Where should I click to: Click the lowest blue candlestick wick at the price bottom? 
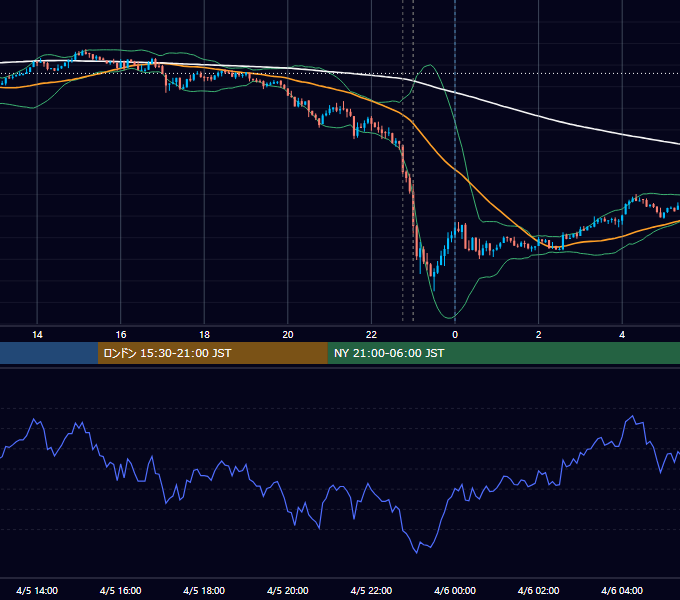[434, 282]
